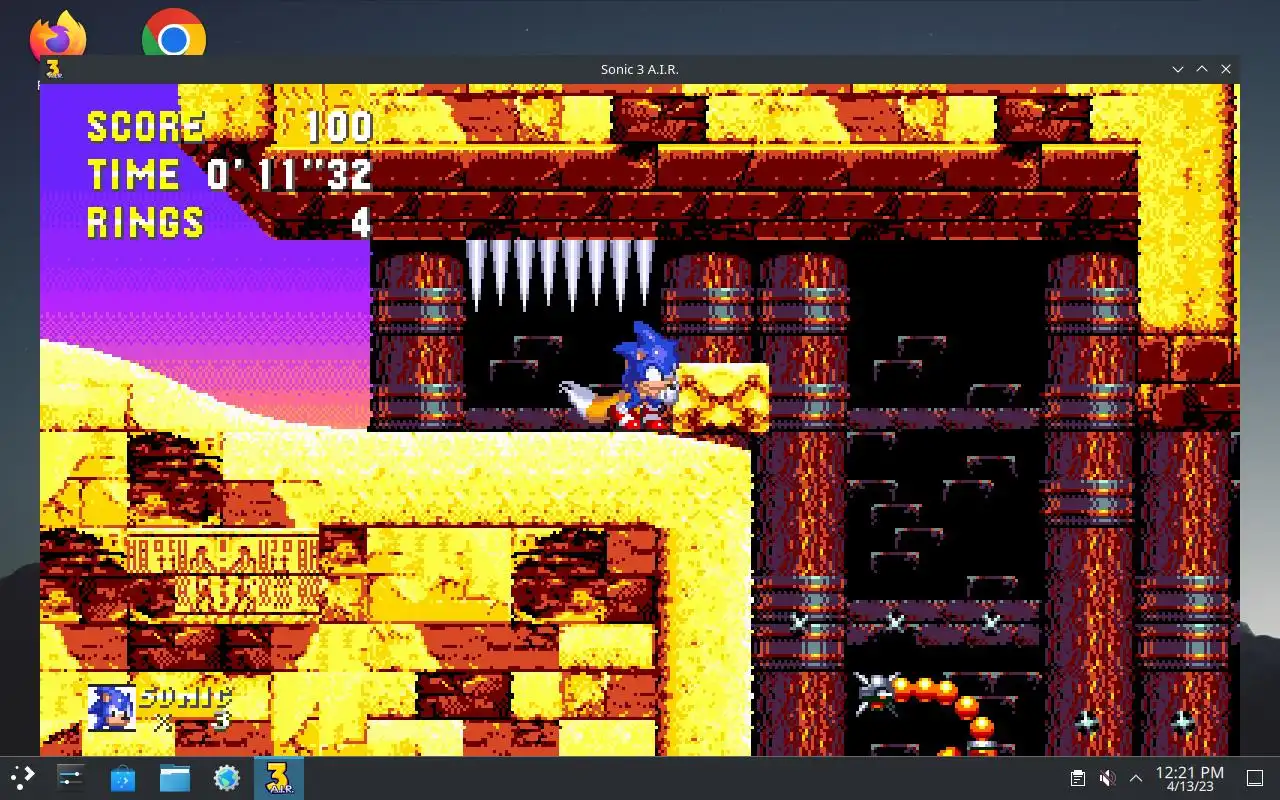
Task: Click the RINGS counter in the HUD
Action: pyautogui.click(x=230, y=222)
